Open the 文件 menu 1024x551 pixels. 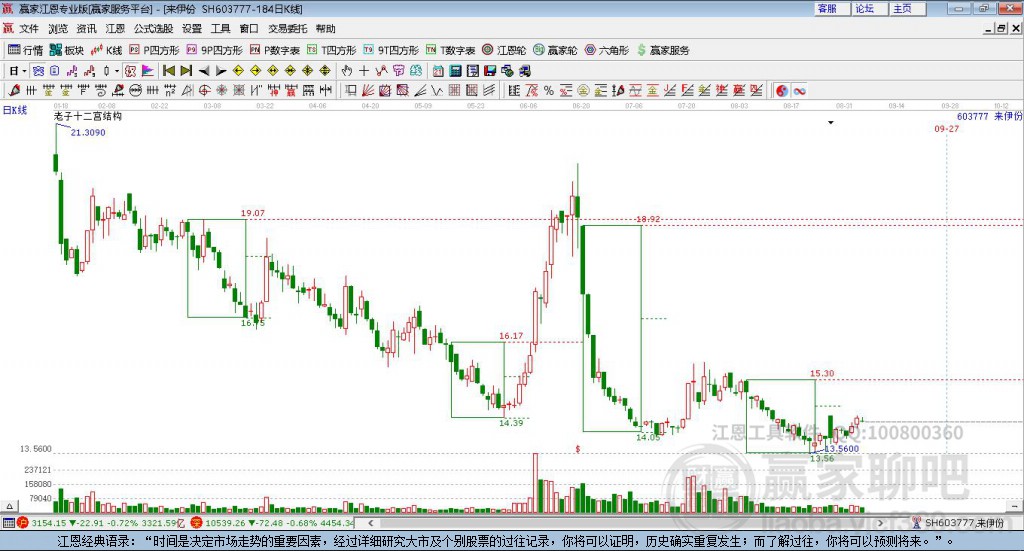(29, 29)
